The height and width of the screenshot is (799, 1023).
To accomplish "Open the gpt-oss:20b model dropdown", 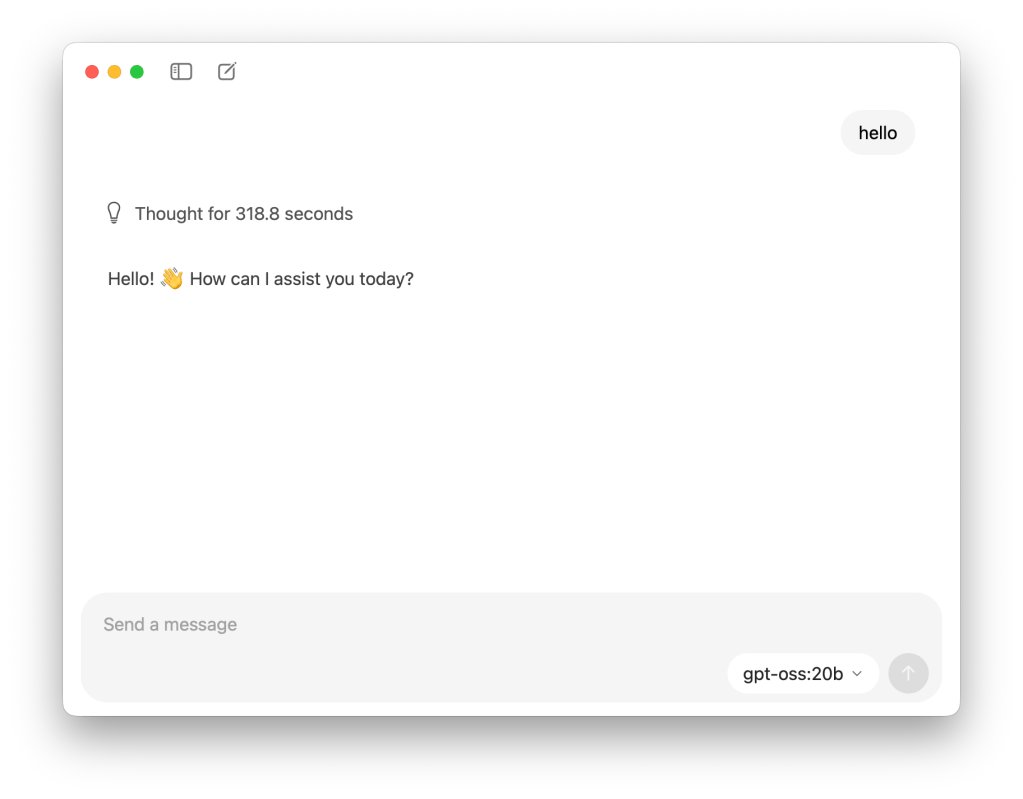I will (x=802, y=673).
